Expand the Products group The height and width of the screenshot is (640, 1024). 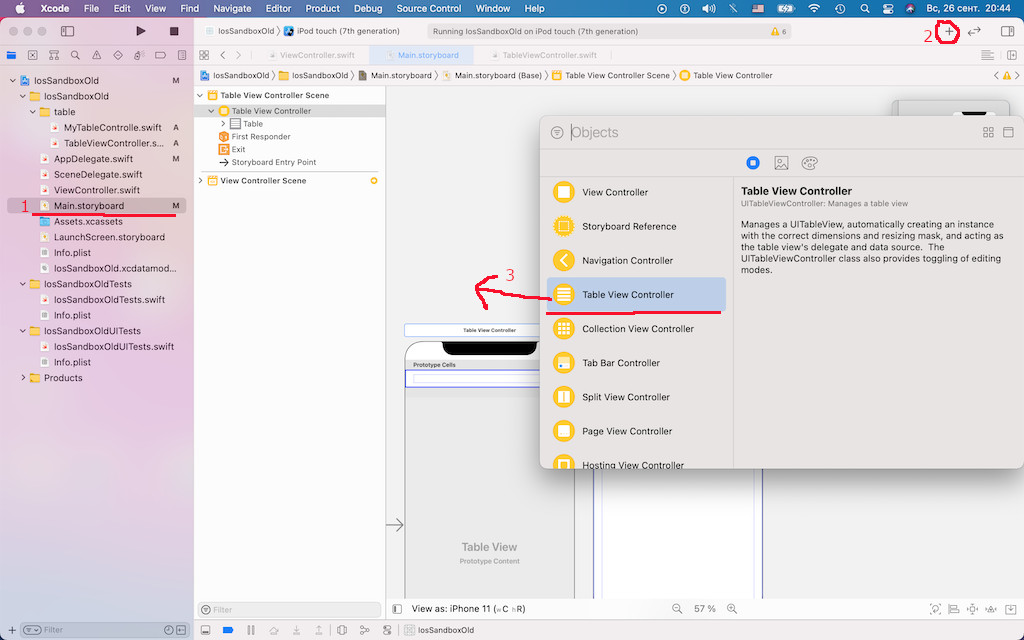point(23,378)
